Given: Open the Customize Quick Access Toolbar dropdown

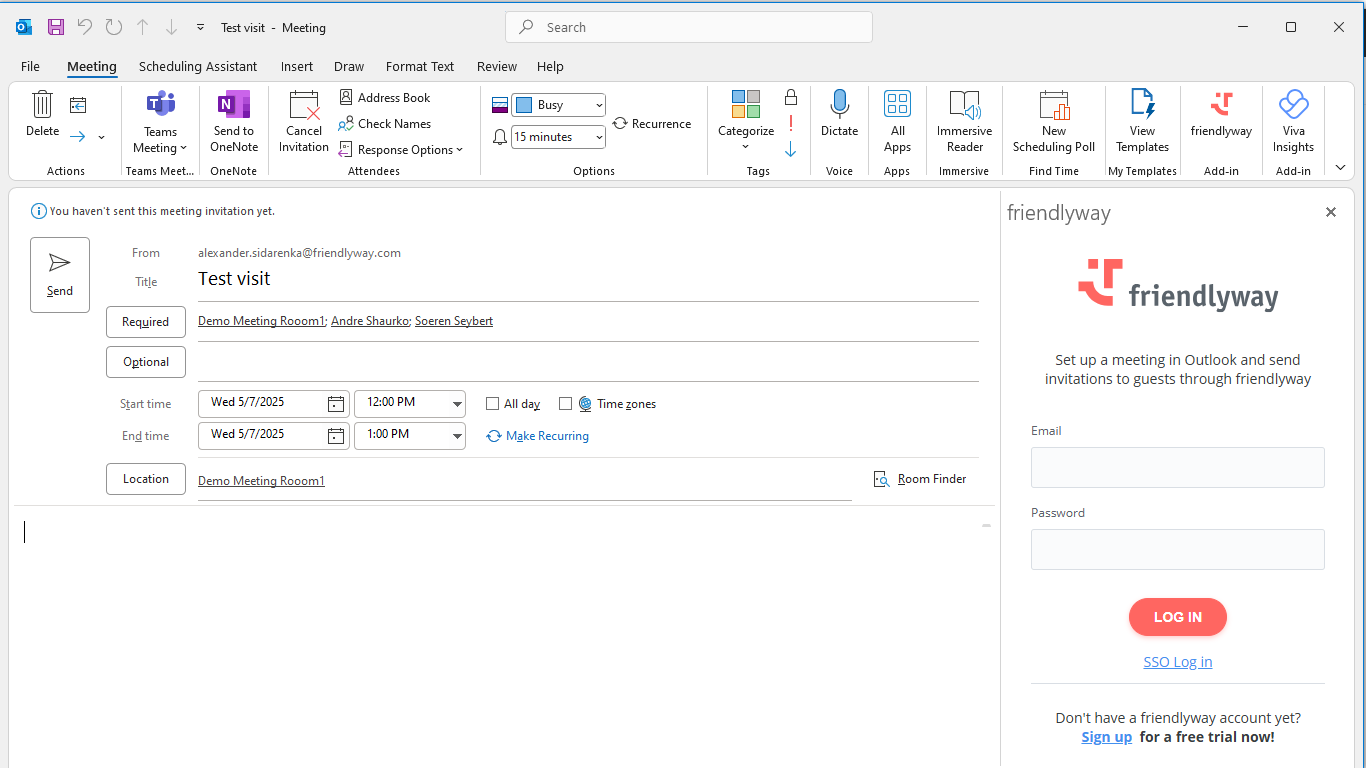Looking at the screenshot, I should [x=200, y=27].
